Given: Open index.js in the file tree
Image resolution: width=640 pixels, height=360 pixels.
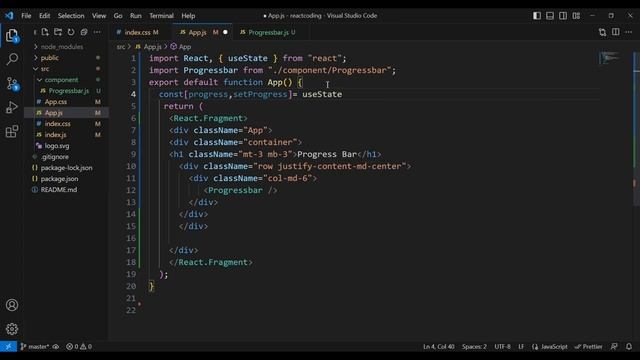Looking at the screenshot, I should click(56, 135).
